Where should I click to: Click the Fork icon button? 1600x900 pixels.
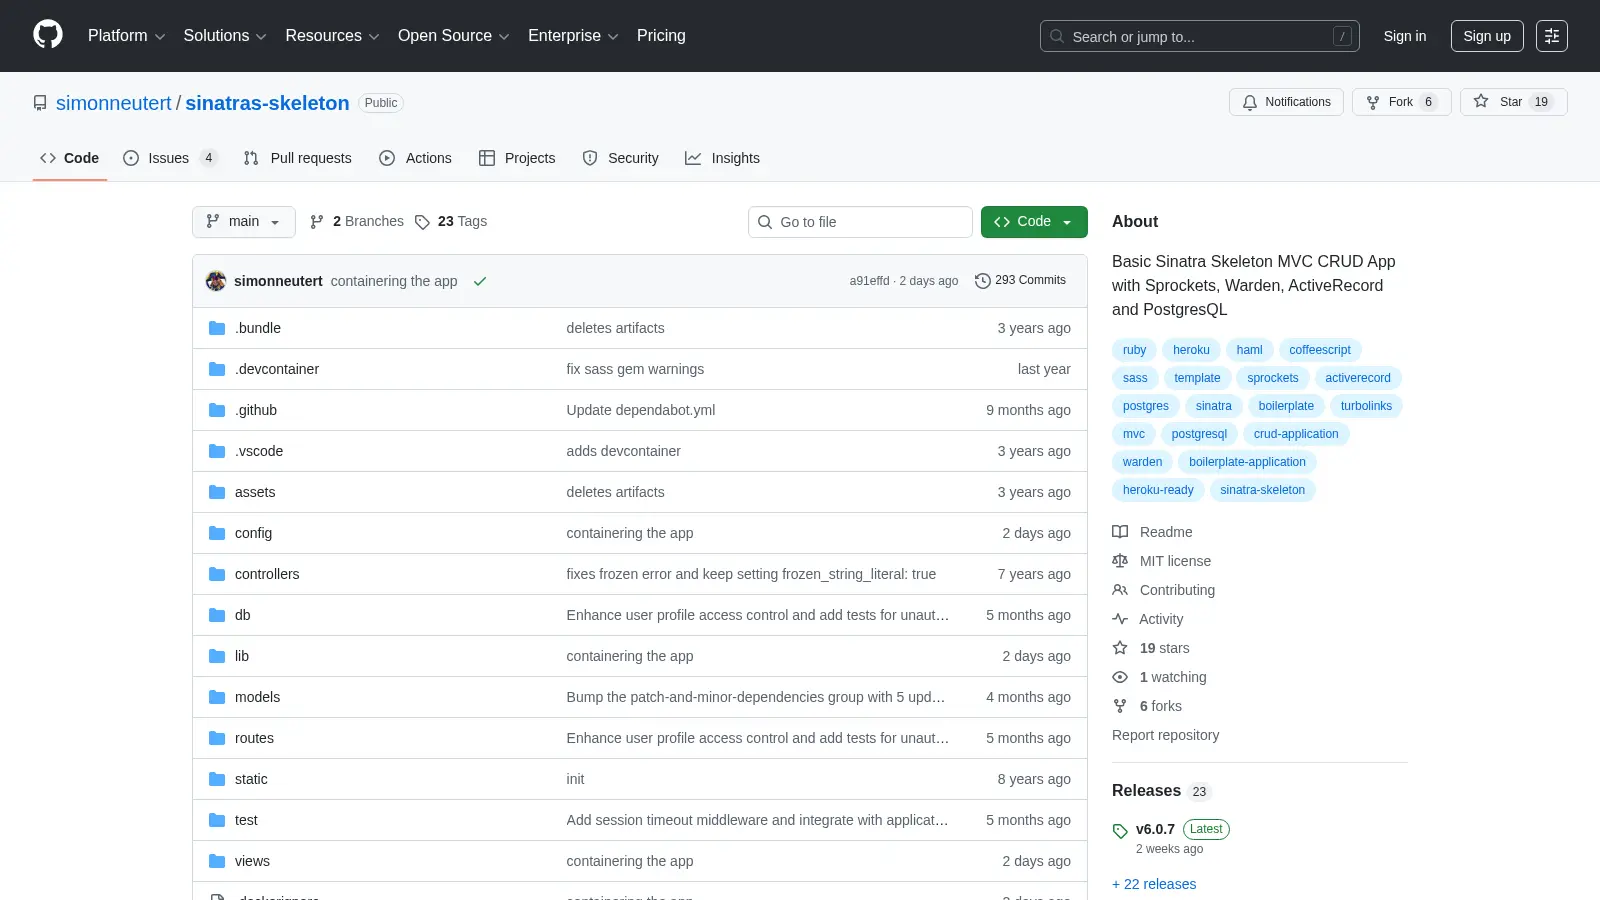(x=1373, y=102)
